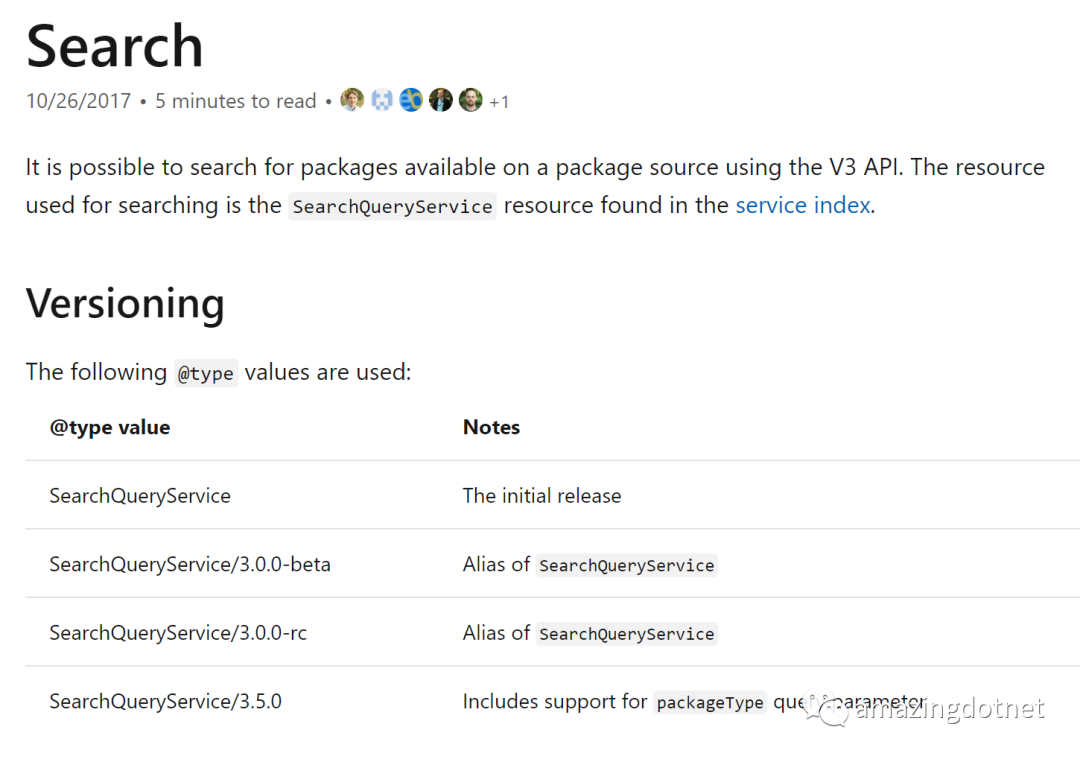Click the first contributor avatar

(352, 100)
